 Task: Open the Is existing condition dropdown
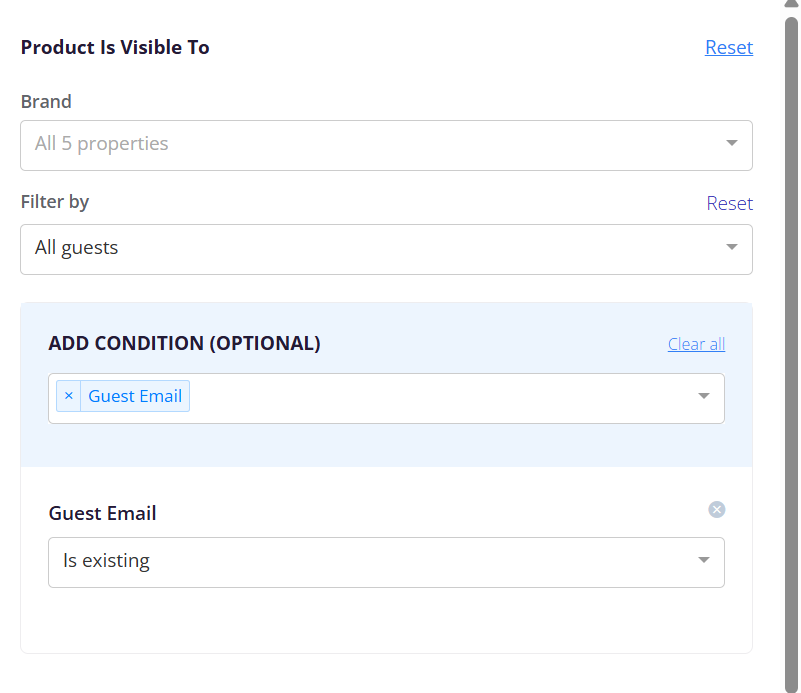pyautogui.click(x=386, y=562)
